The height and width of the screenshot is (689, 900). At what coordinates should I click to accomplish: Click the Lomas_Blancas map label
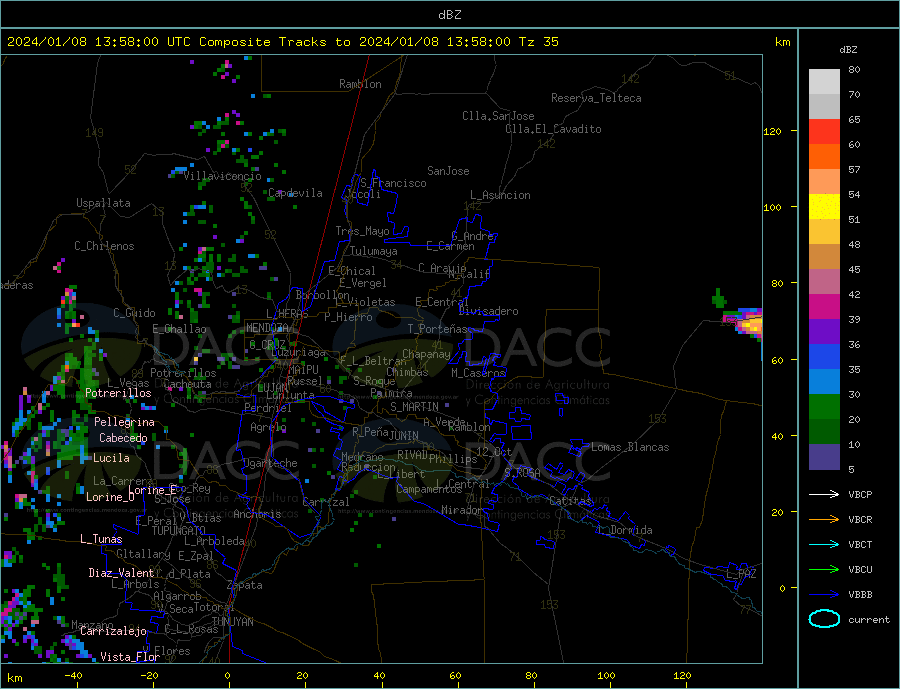click(630, 447)
